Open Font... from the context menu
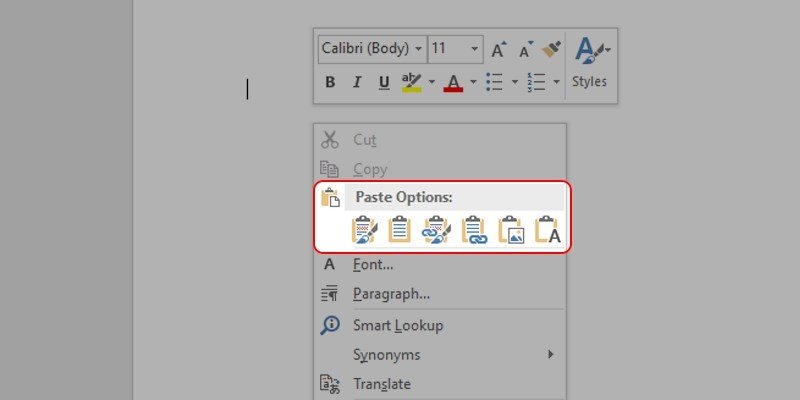 tap(373, 265)
